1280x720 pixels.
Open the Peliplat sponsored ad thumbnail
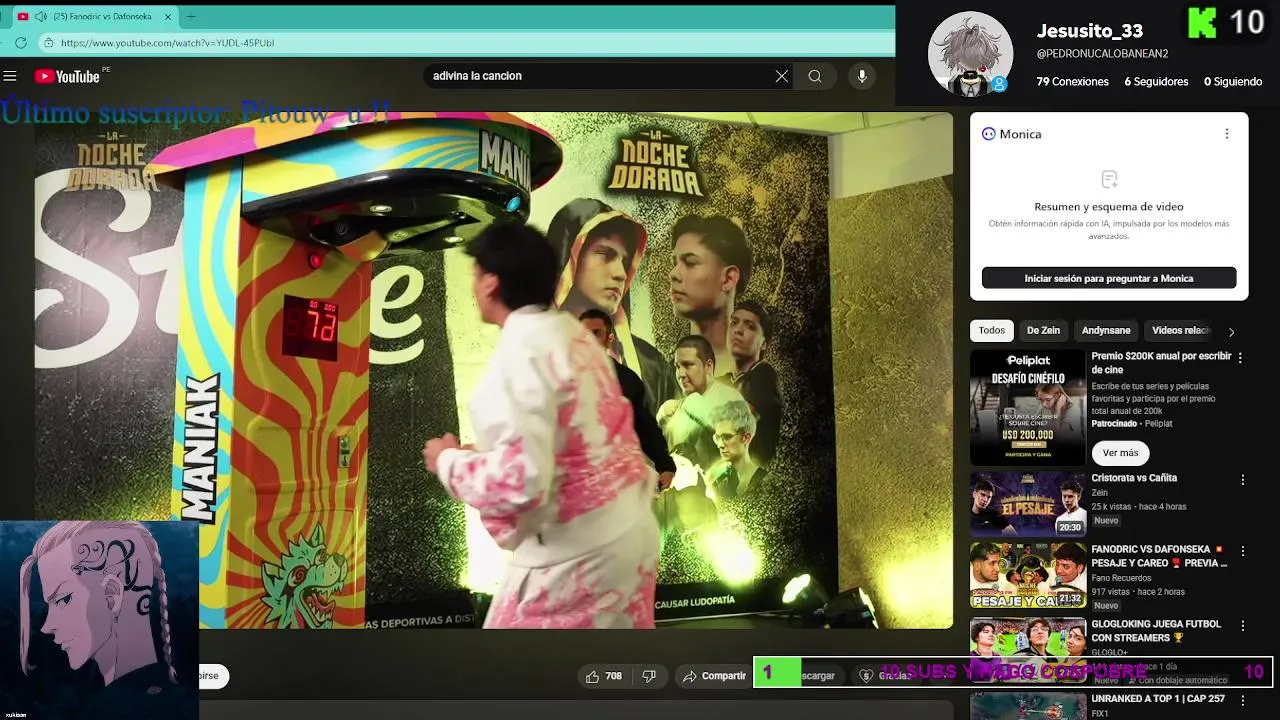1028,407
